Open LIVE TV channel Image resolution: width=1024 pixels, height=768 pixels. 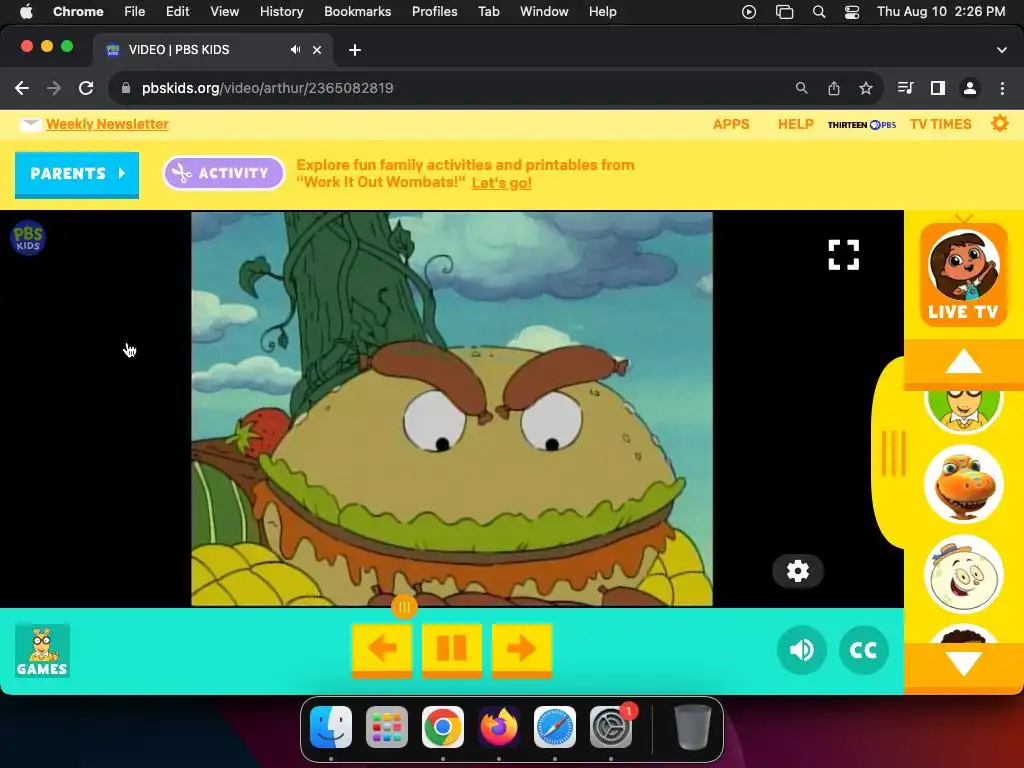pos(963,274)
